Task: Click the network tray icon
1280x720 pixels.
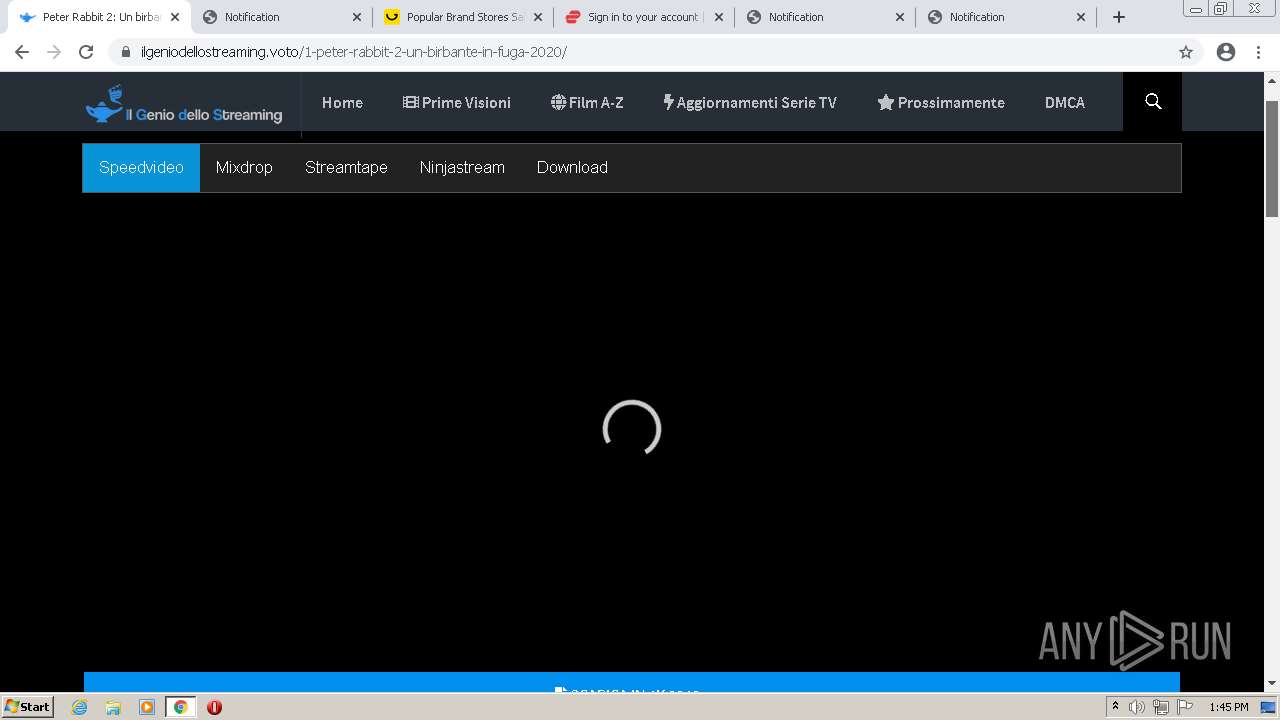Action: point(1161,707)
